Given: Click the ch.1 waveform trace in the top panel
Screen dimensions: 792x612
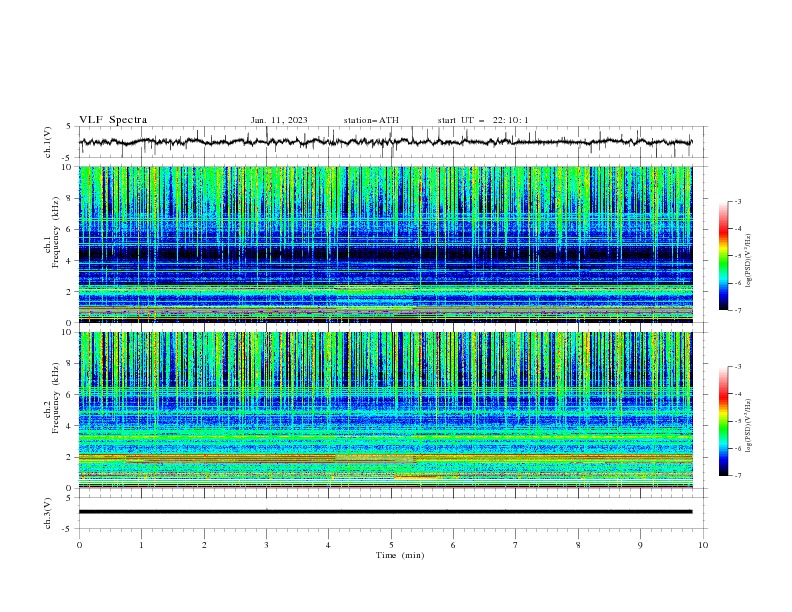Looking at the screenshot, I should click(x=385, y=142).
